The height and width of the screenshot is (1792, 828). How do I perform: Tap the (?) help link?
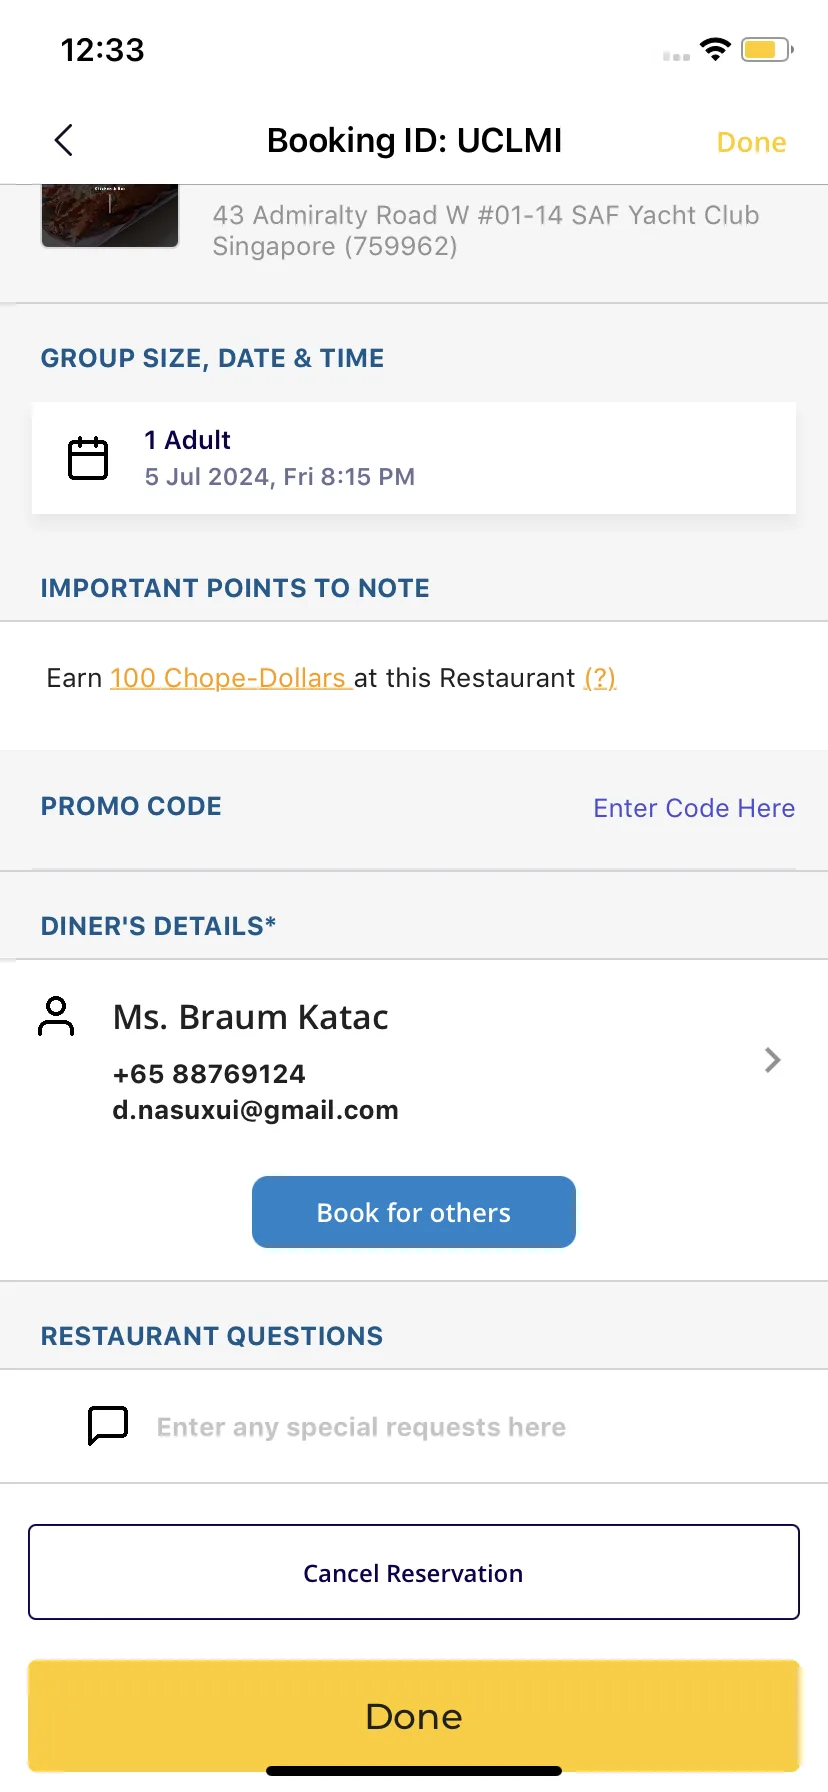point(600,678)
